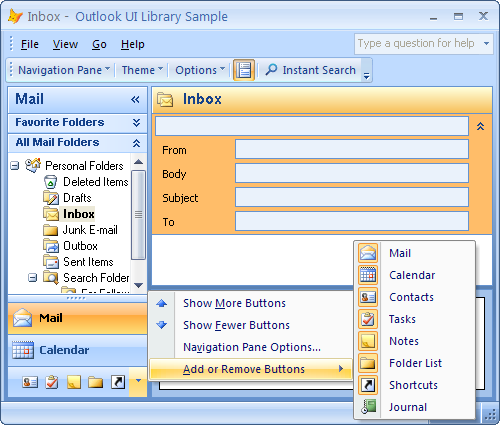Screen dimensions: 500x425
Task: Open the Navigation Pane dropdown
Action: point(64,70)
